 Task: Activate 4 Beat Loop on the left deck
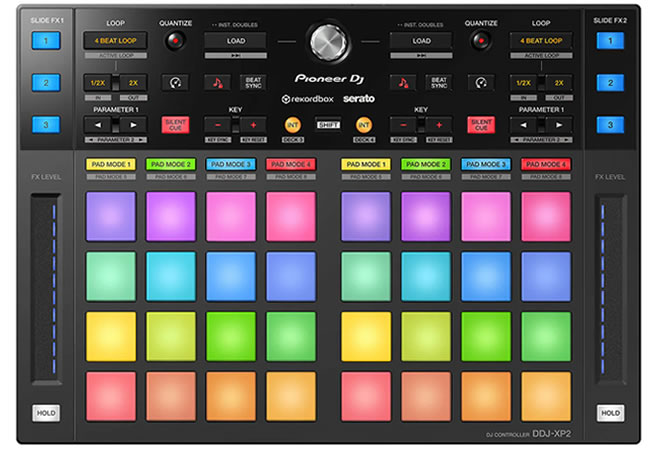[x=115, y=41]
